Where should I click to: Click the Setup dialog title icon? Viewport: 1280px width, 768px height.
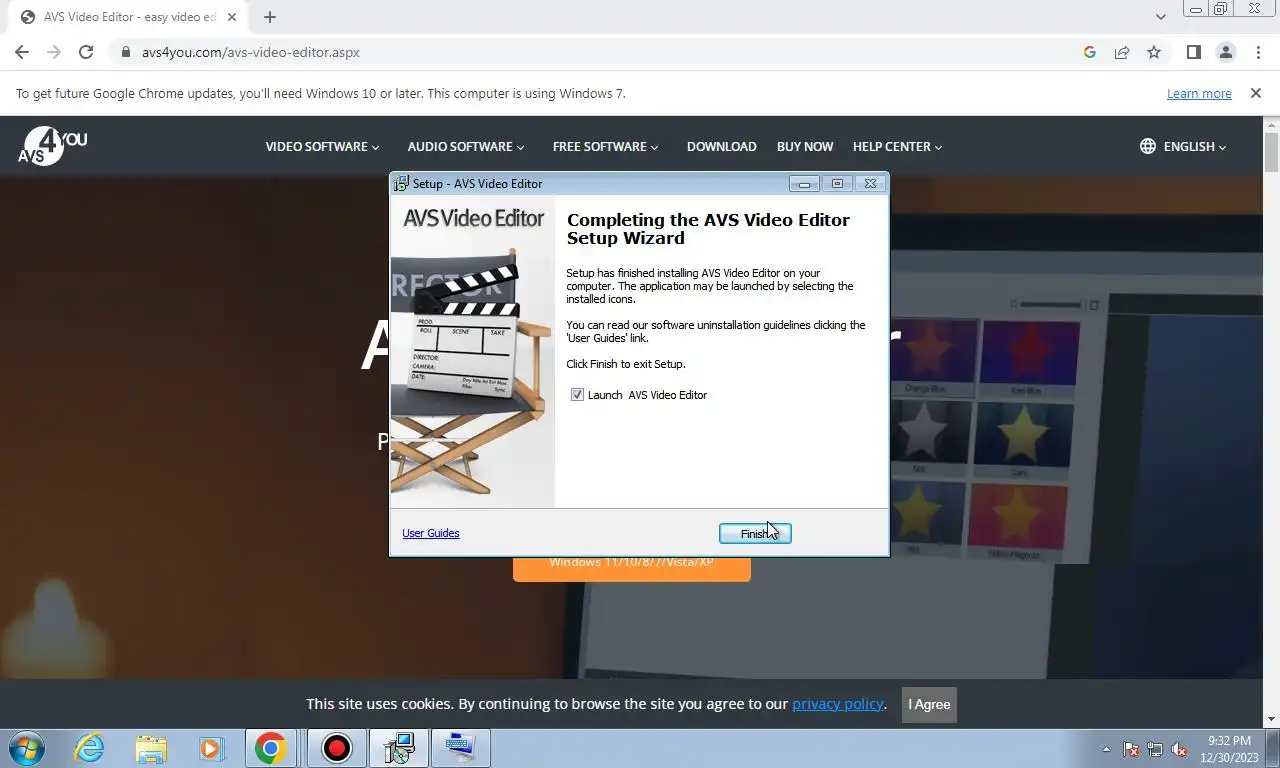402,184
